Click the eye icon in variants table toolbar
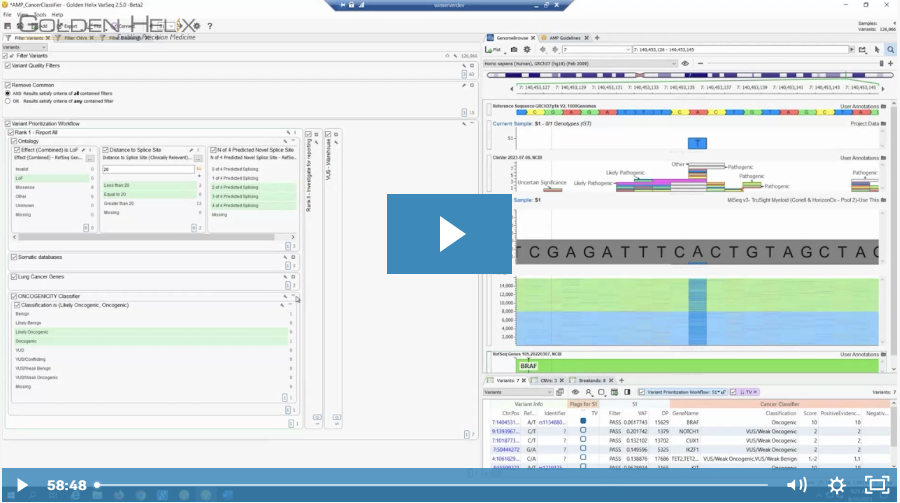The height and width of the screenshot is (503, 900). click(x=575, y=392)
